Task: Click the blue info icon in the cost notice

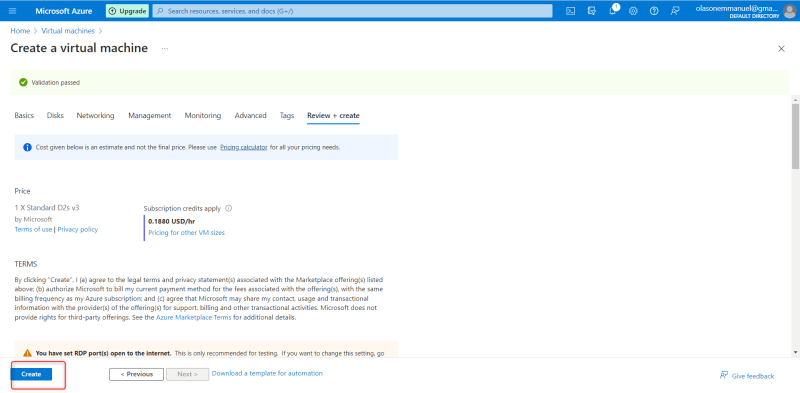Action: (28, 148)
